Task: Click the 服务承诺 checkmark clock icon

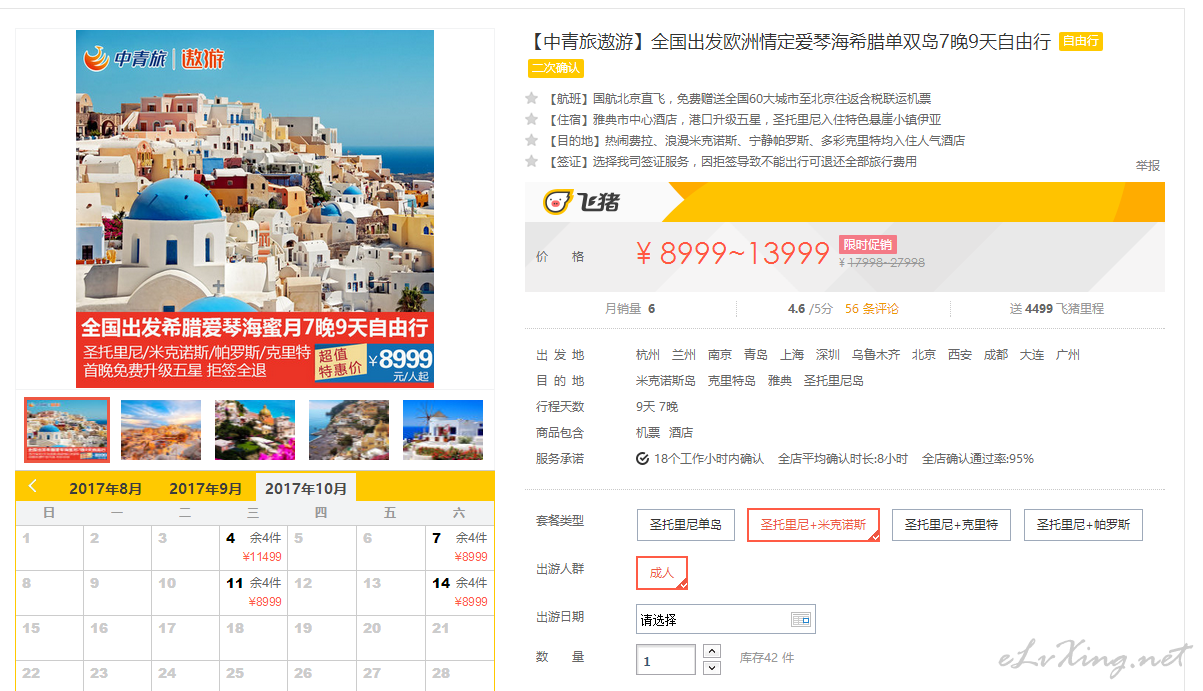Action: coord(642,459)
